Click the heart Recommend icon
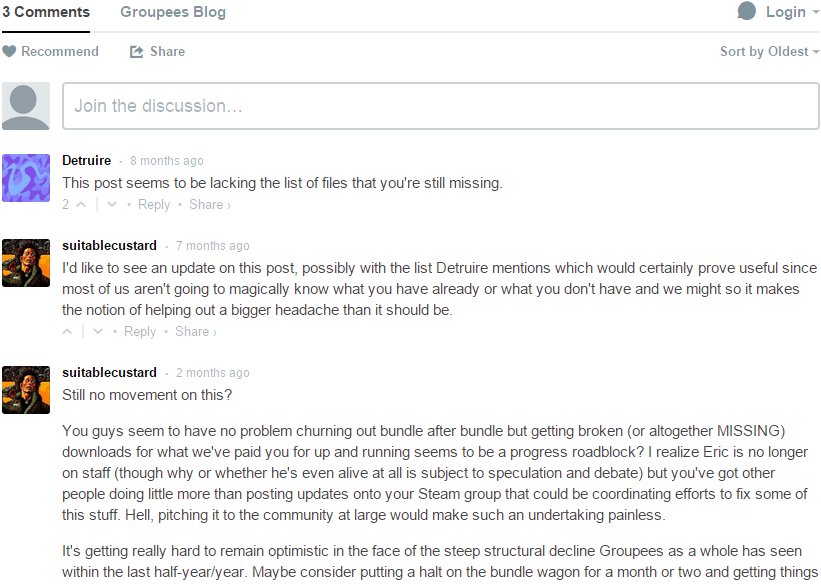 coord(9,51)
